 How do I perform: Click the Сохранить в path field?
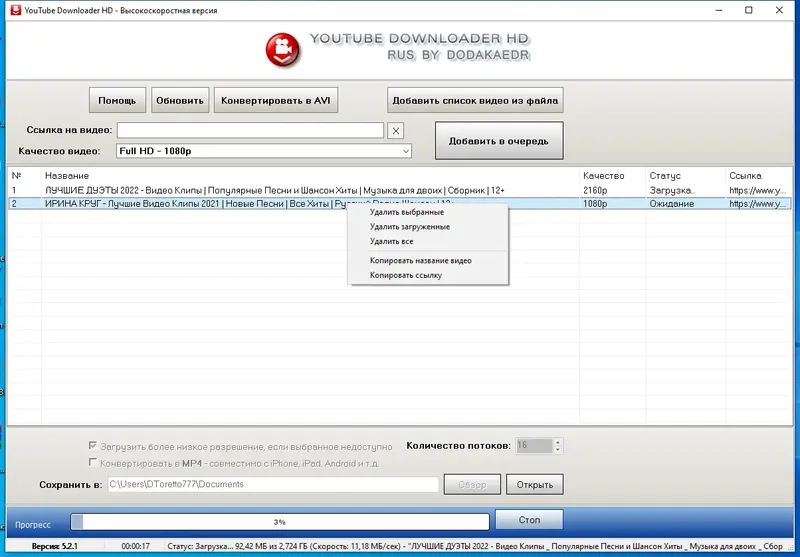[273, 485]
